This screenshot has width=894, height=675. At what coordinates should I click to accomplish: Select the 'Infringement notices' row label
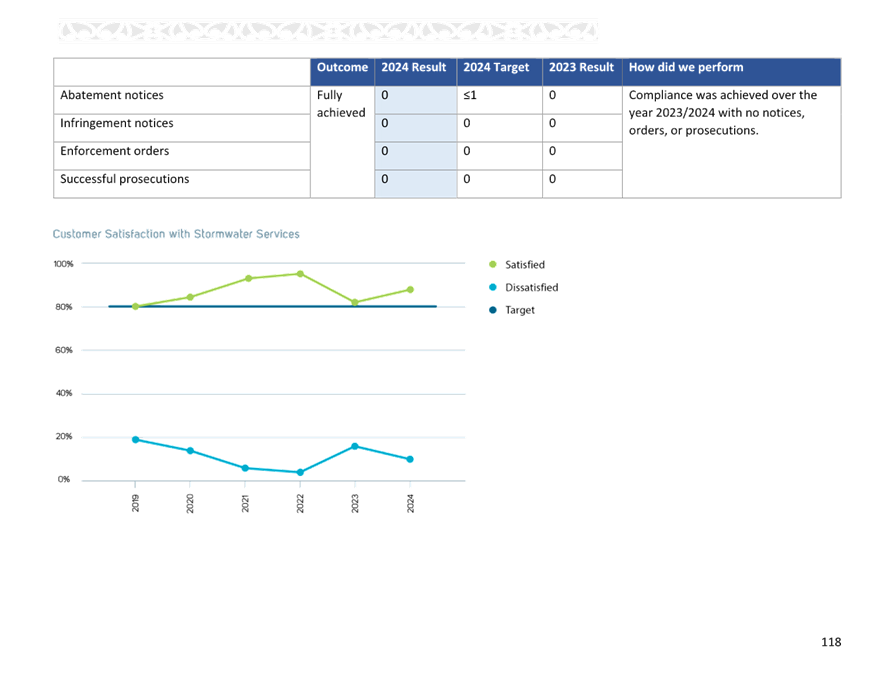(117, 123)
